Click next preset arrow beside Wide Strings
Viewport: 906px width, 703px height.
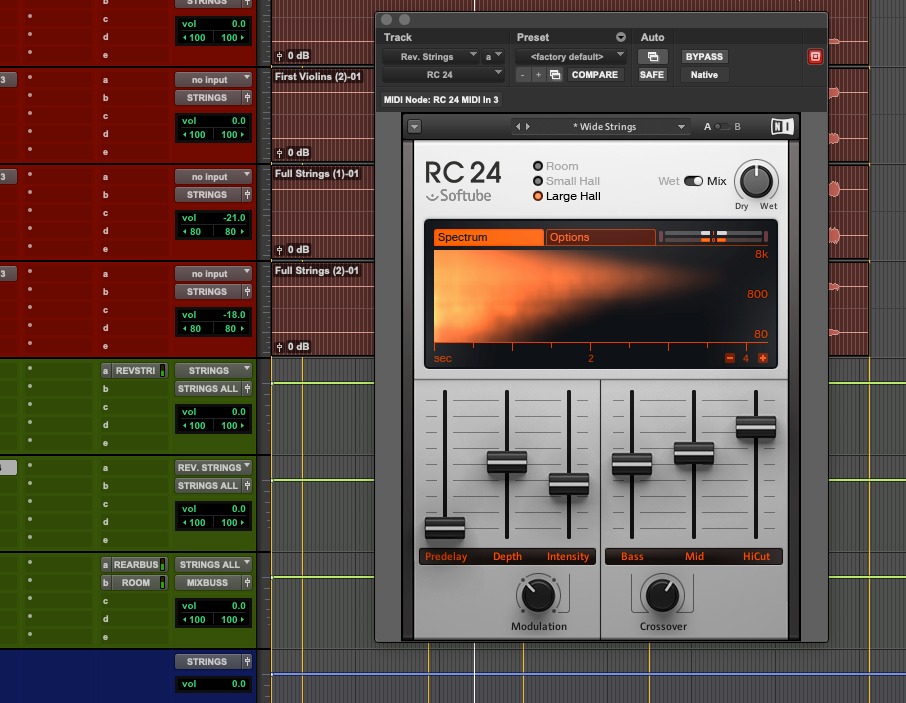(528, 127)
